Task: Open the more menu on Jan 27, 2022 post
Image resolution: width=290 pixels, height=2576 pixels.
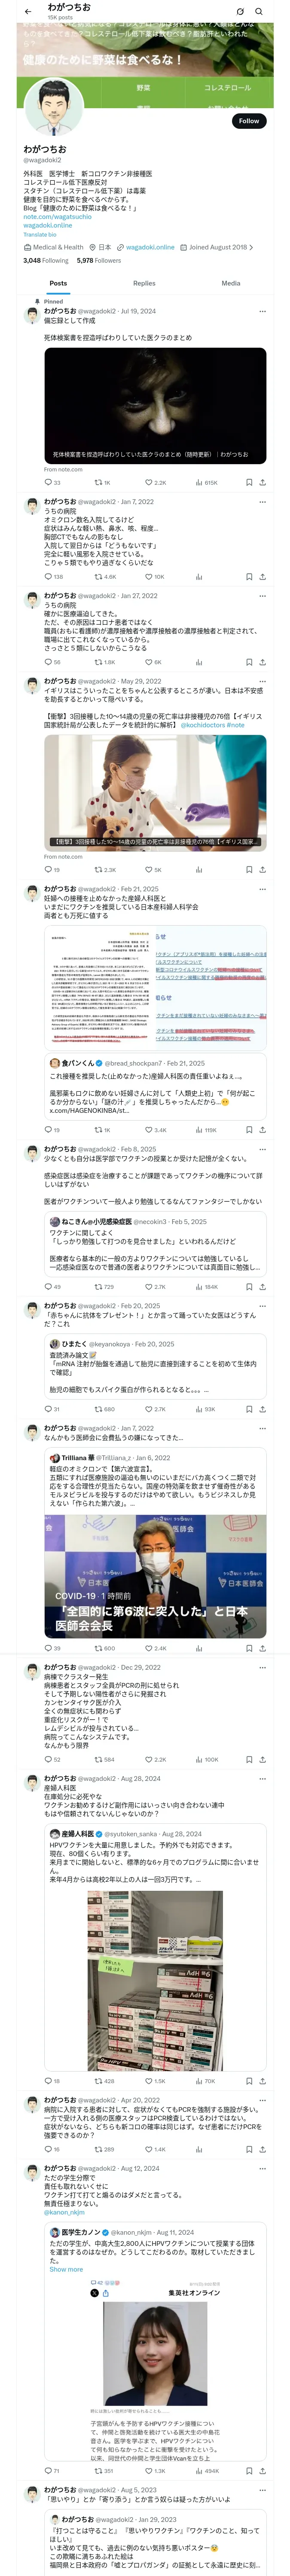Action: click(x=262, y=595)
